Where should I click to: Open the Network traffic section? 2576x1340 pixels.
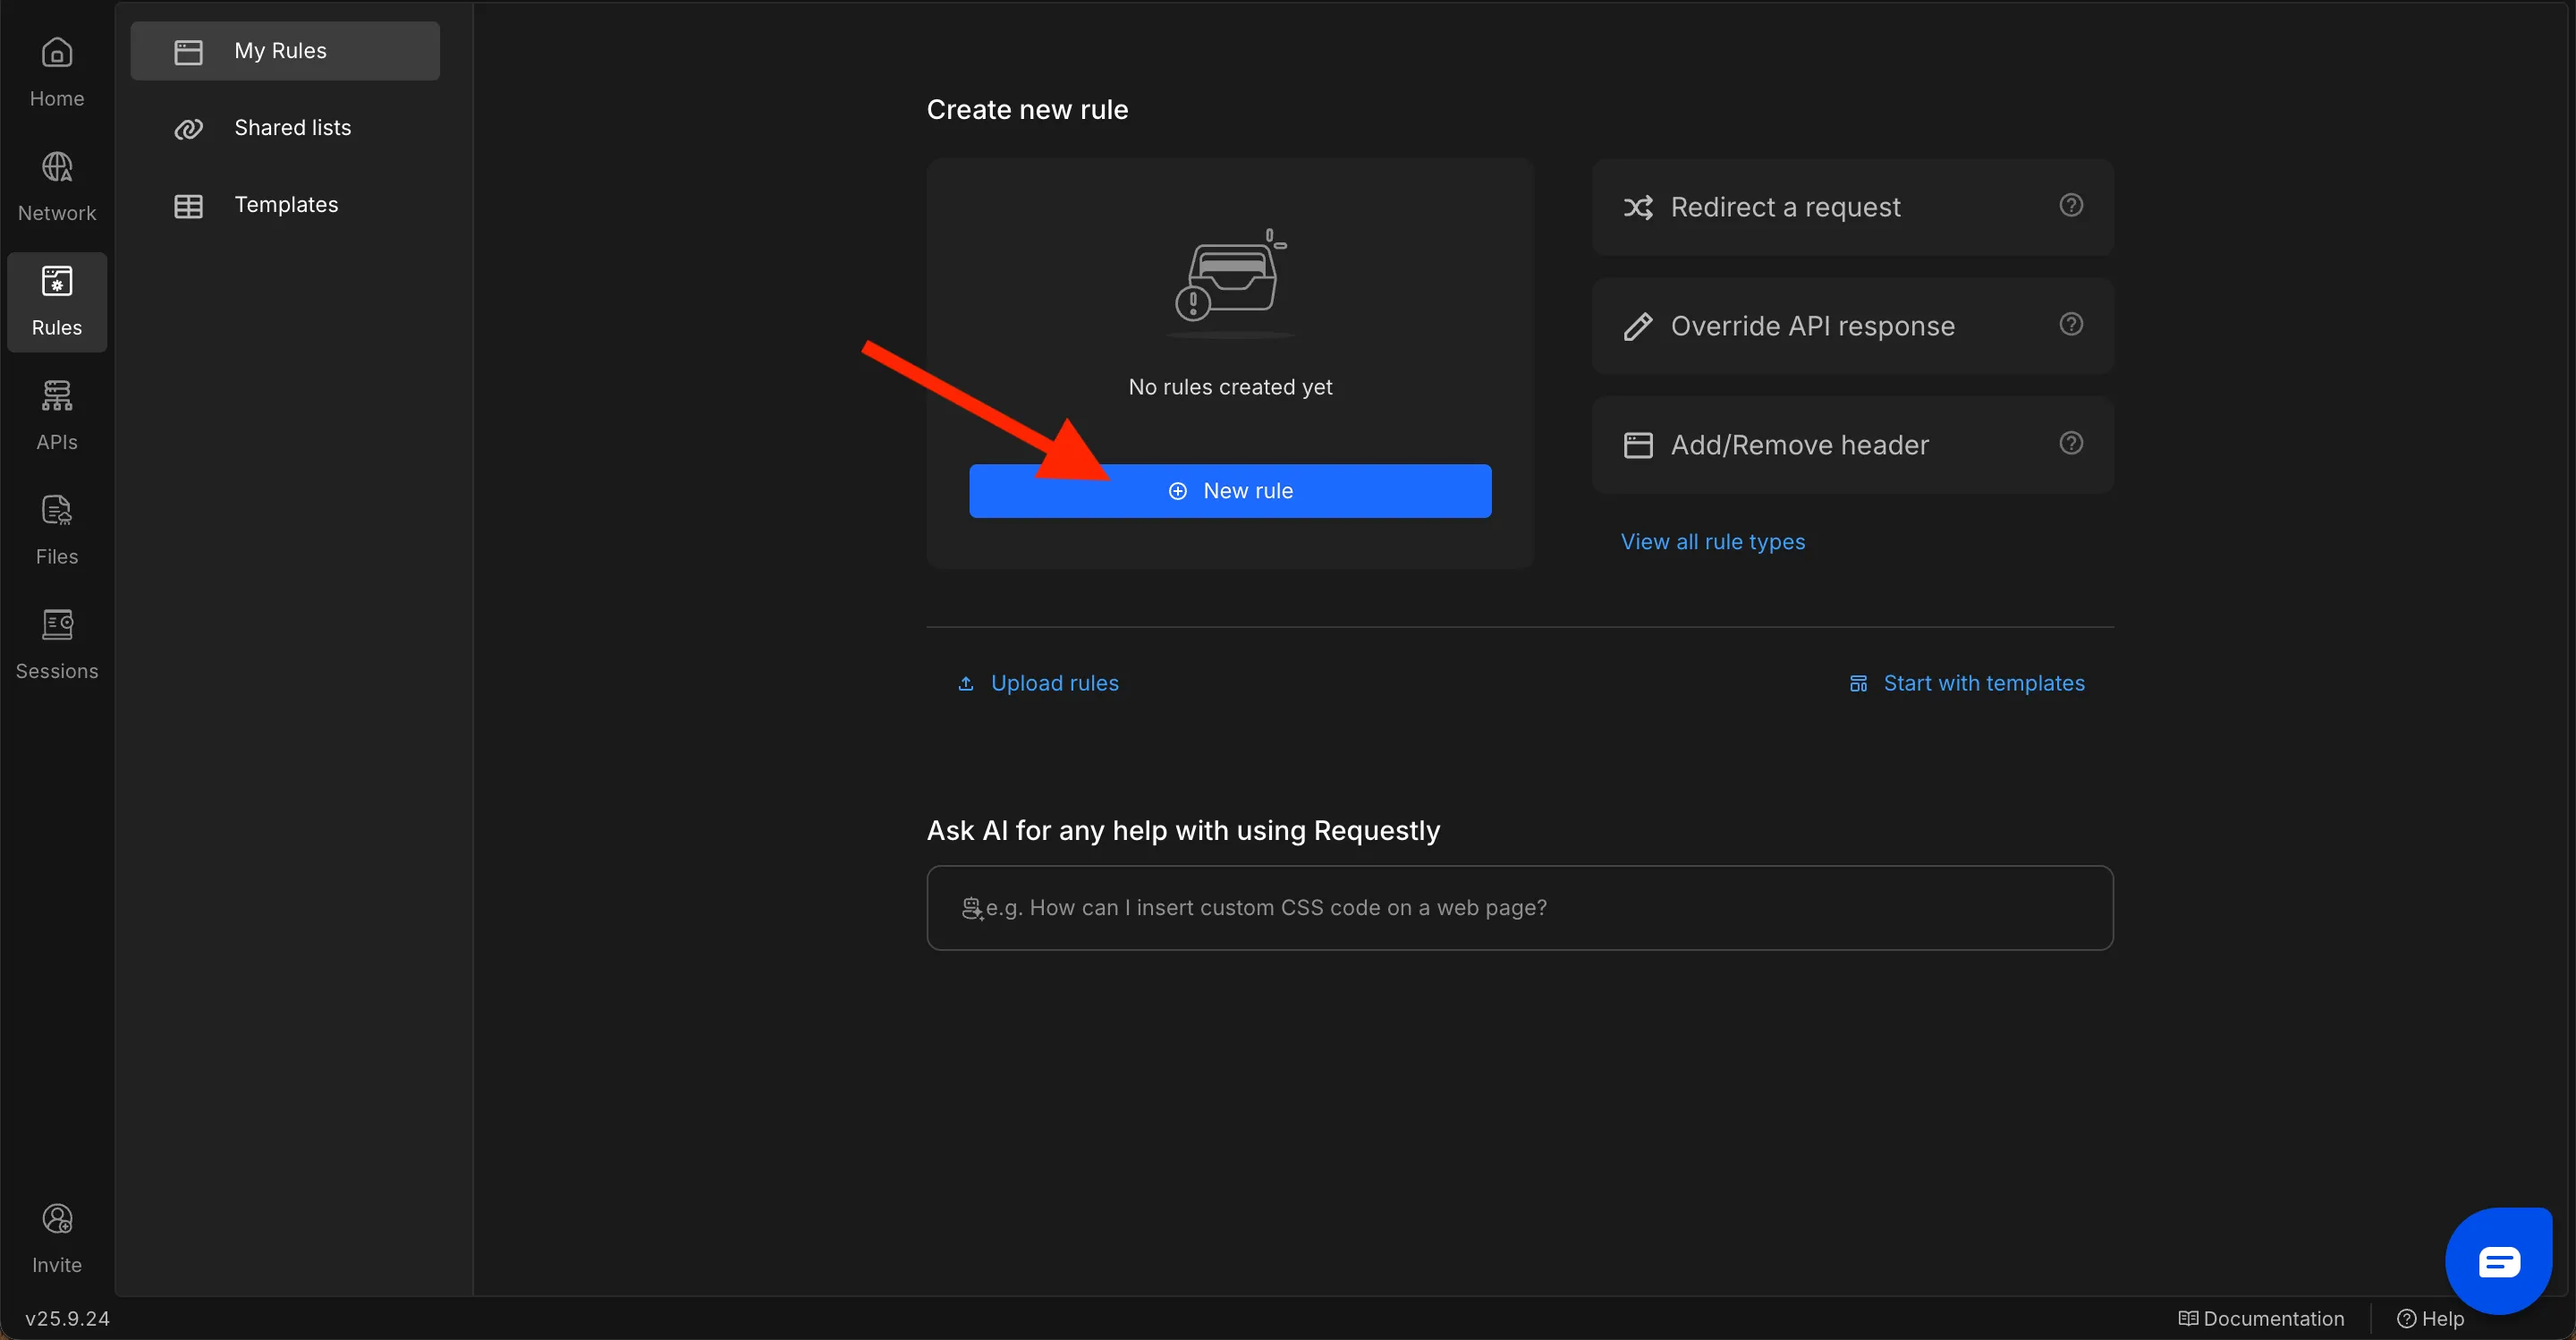(57, 185)
